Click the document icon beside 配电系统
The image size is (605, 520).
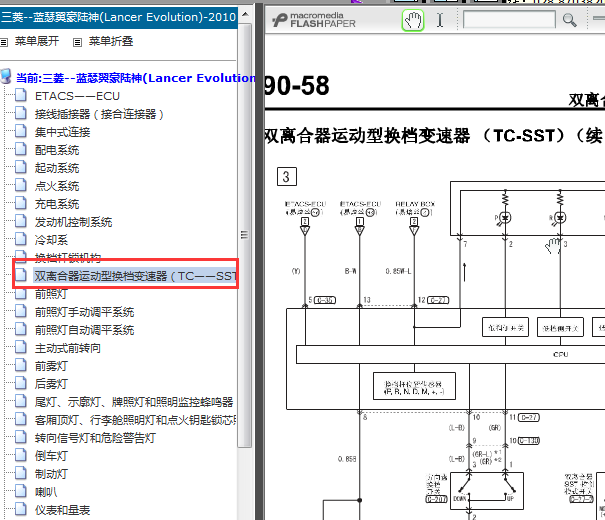tap(21, 149)
